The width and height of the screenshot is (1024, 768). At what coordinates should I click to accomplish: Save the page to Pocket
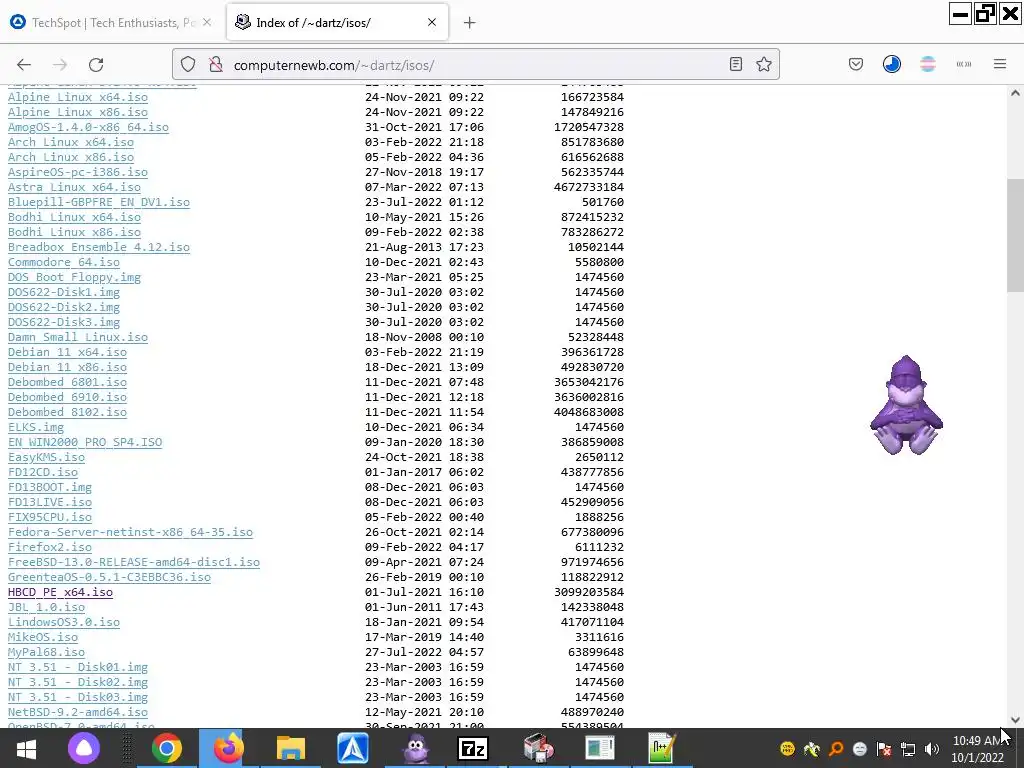[856, 64]
